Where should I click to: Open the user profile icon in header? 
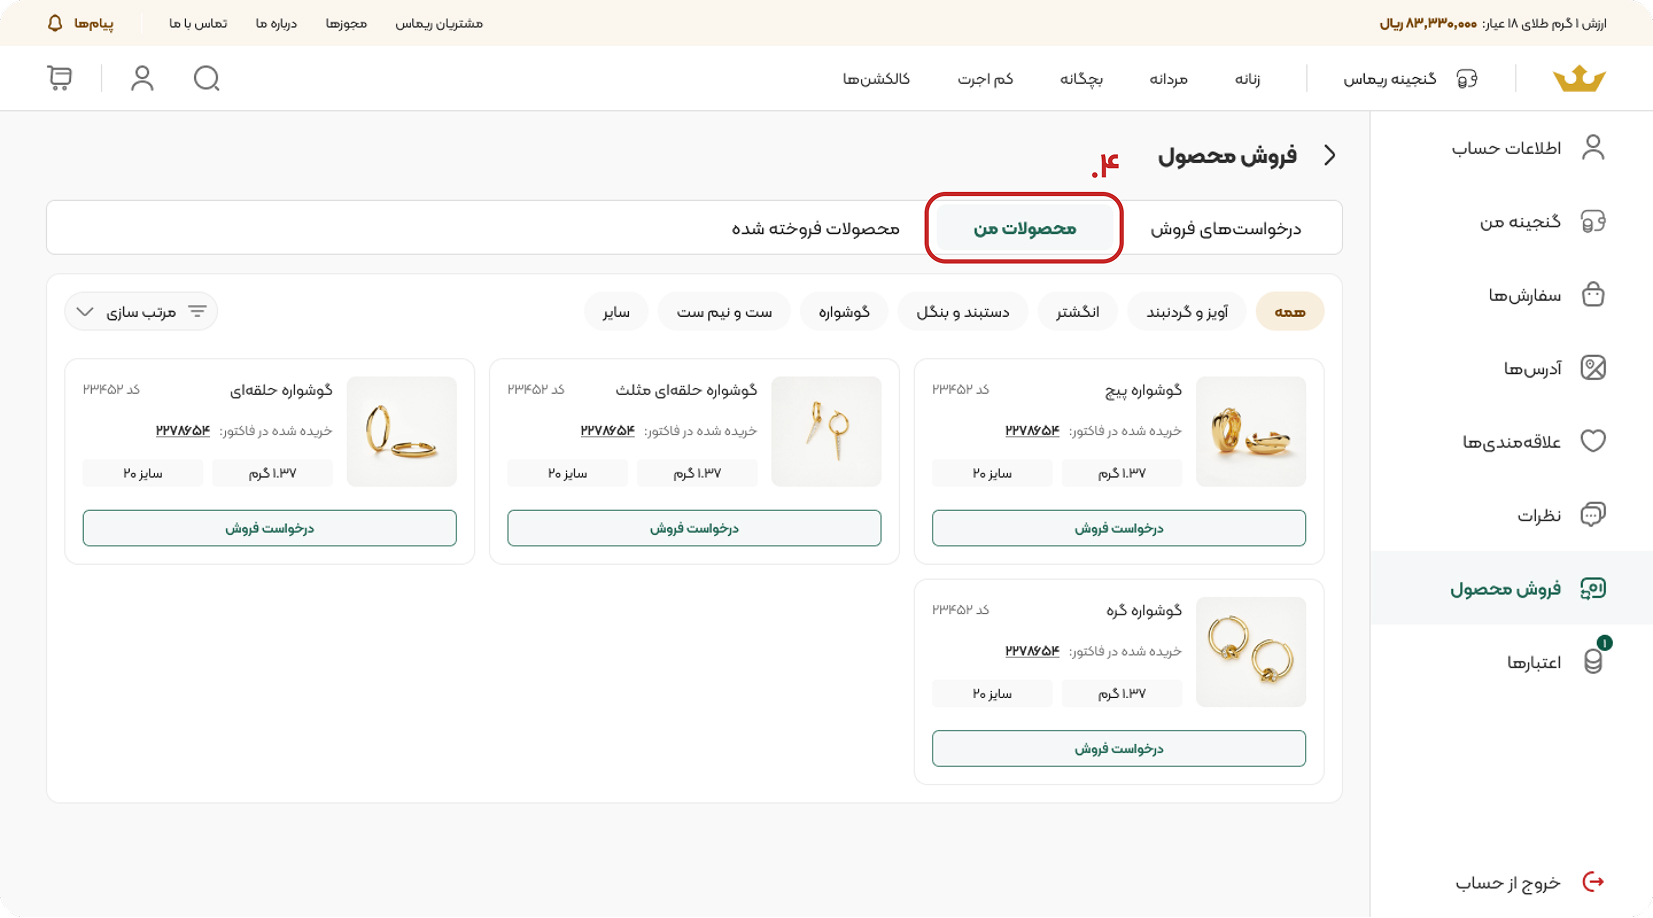[142, 78]
